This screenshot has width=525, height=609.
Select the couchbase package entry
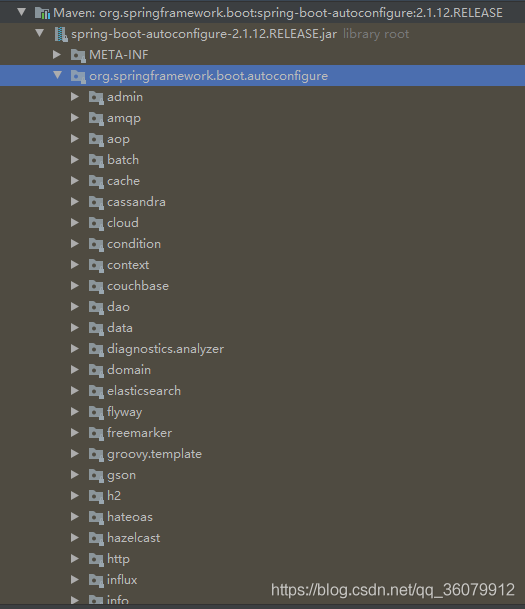click(x=138, y=286)
